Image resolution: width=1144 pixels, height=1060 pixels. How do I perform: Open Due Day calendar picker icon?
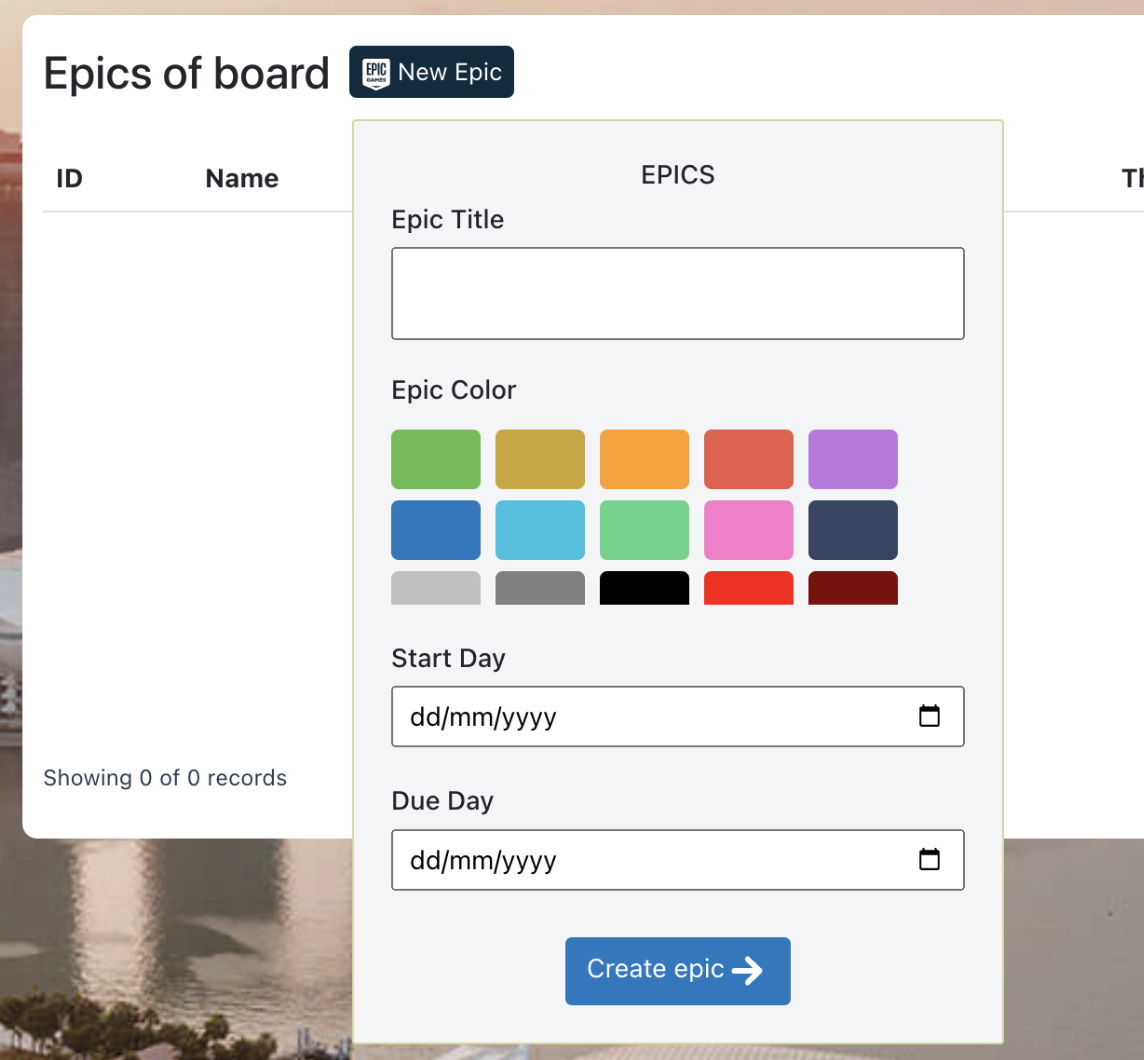(x=929, y=859)
